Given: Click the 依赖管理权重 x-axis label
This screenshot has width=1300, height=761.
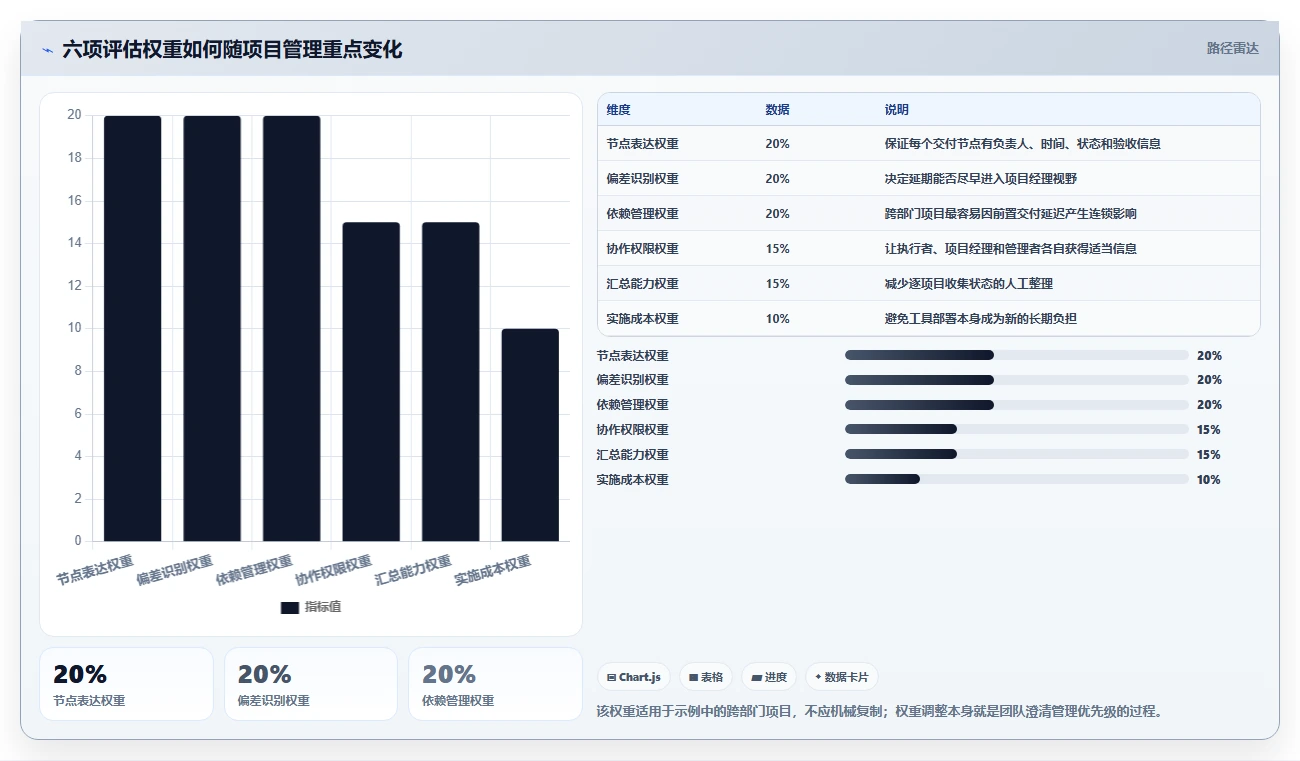Looking at the screenshot, I should pos(254,570).
